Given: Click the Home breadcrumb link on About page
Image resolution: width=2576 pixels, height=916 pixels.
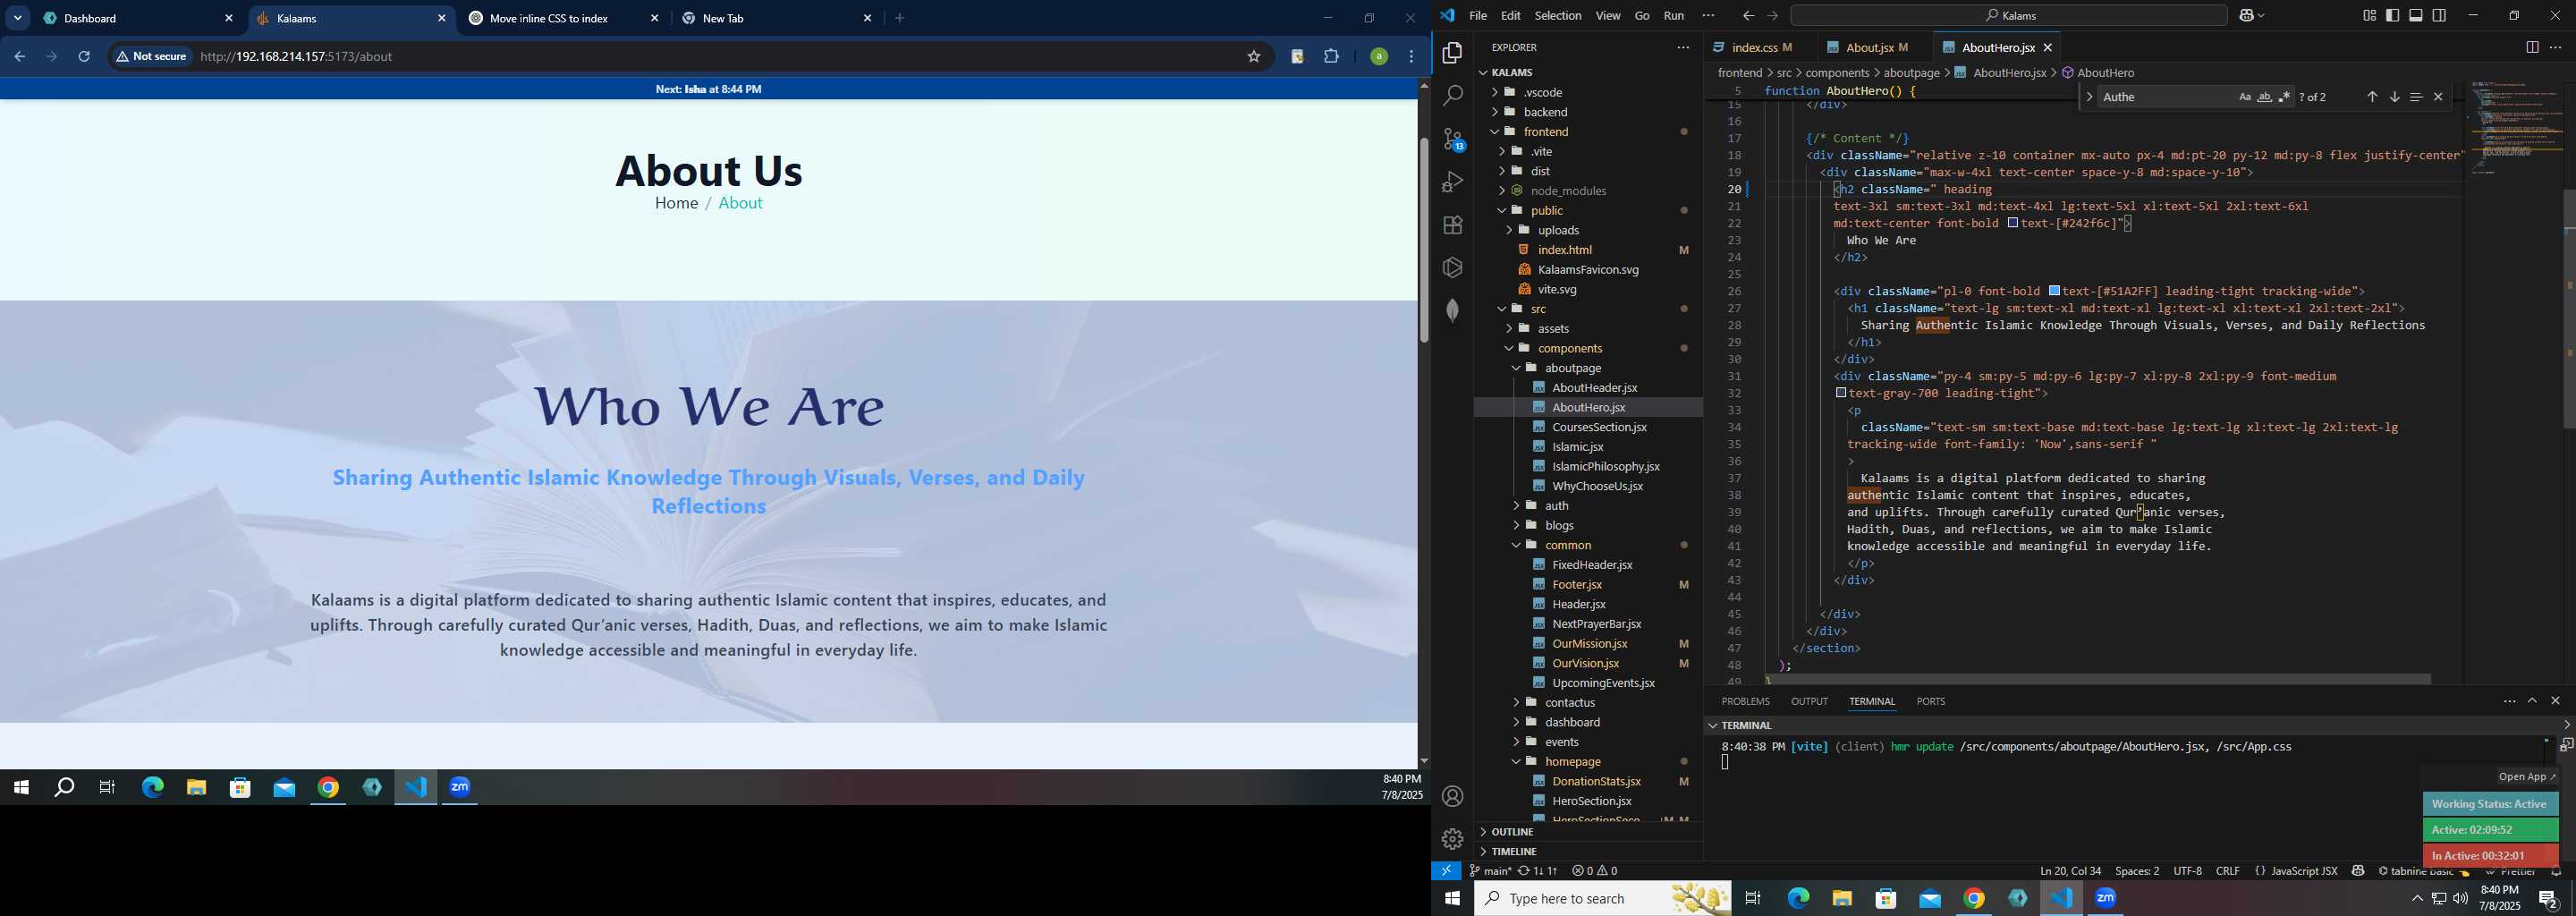Looking at the screenshot, I should 676,204.
